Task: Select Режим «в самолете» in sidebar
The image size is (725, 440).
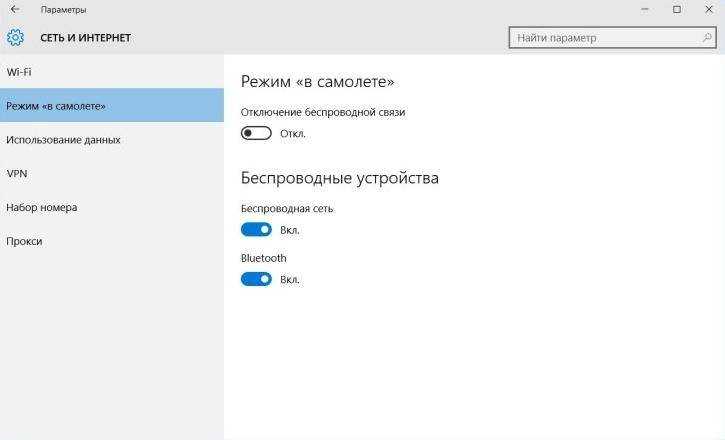Action: (112, 105)
